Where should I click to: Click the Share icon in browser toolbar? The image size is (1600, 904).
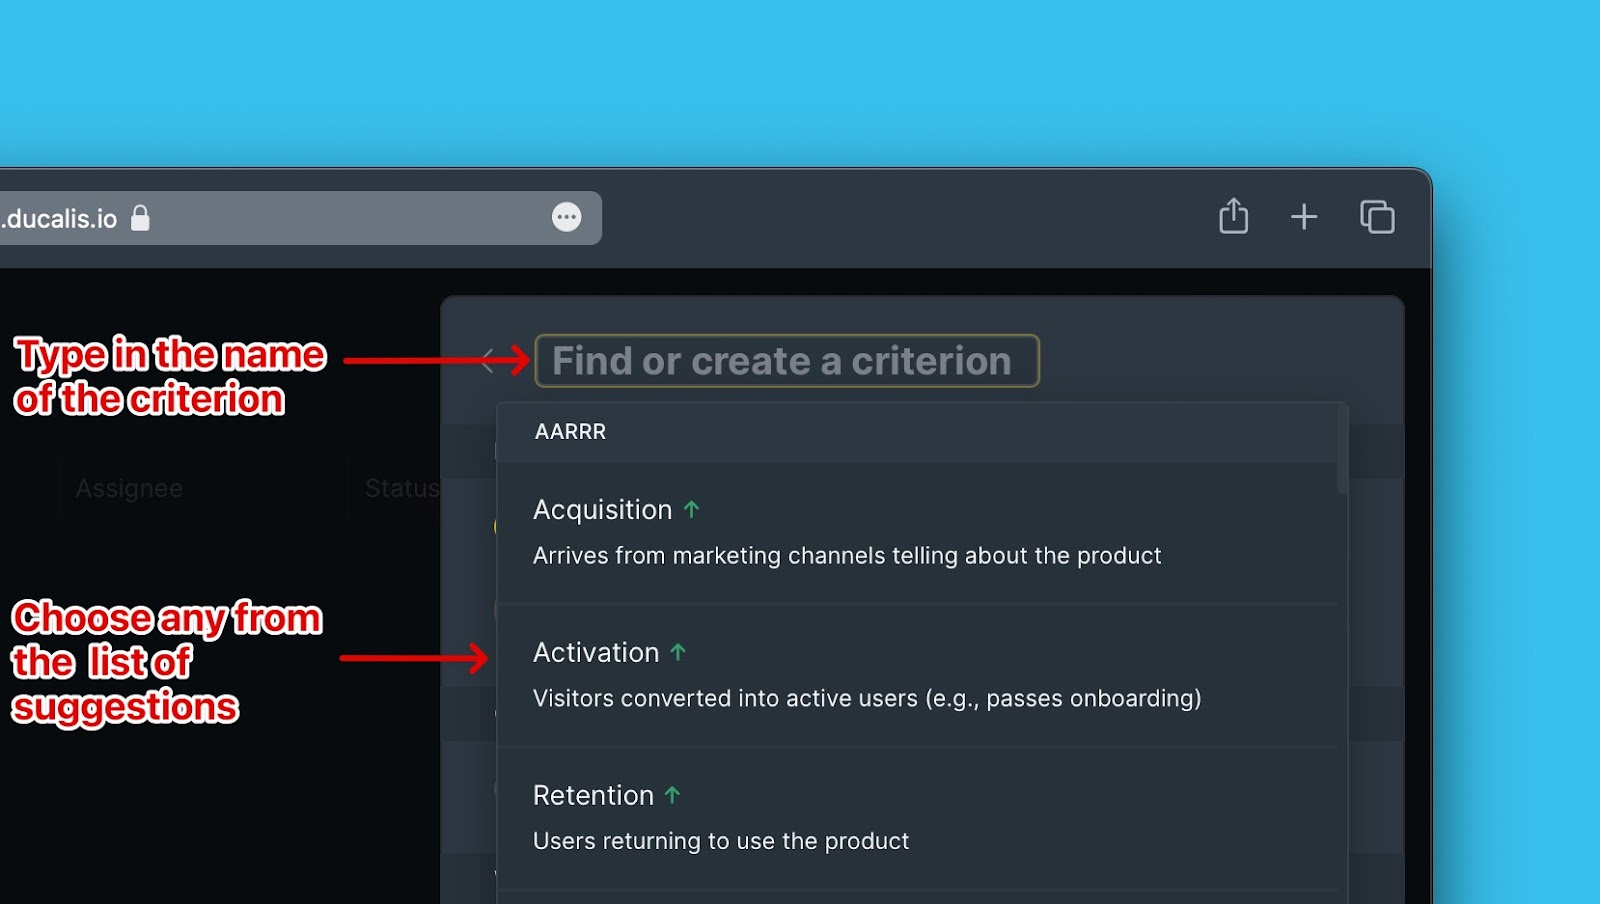(1233, 216)
